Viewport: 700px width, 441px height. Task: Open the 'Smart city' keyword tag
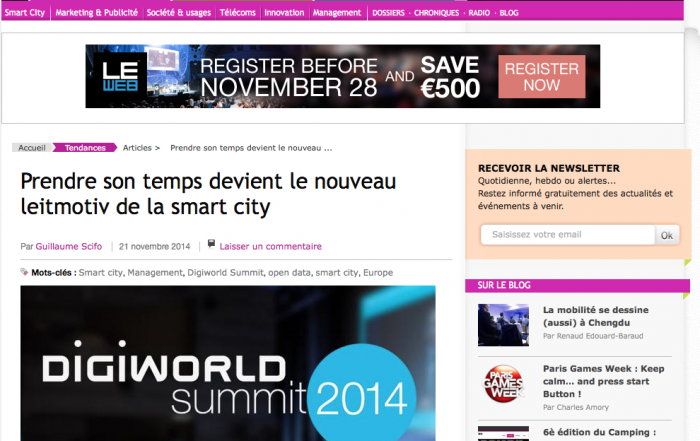[x=100, y=272]
